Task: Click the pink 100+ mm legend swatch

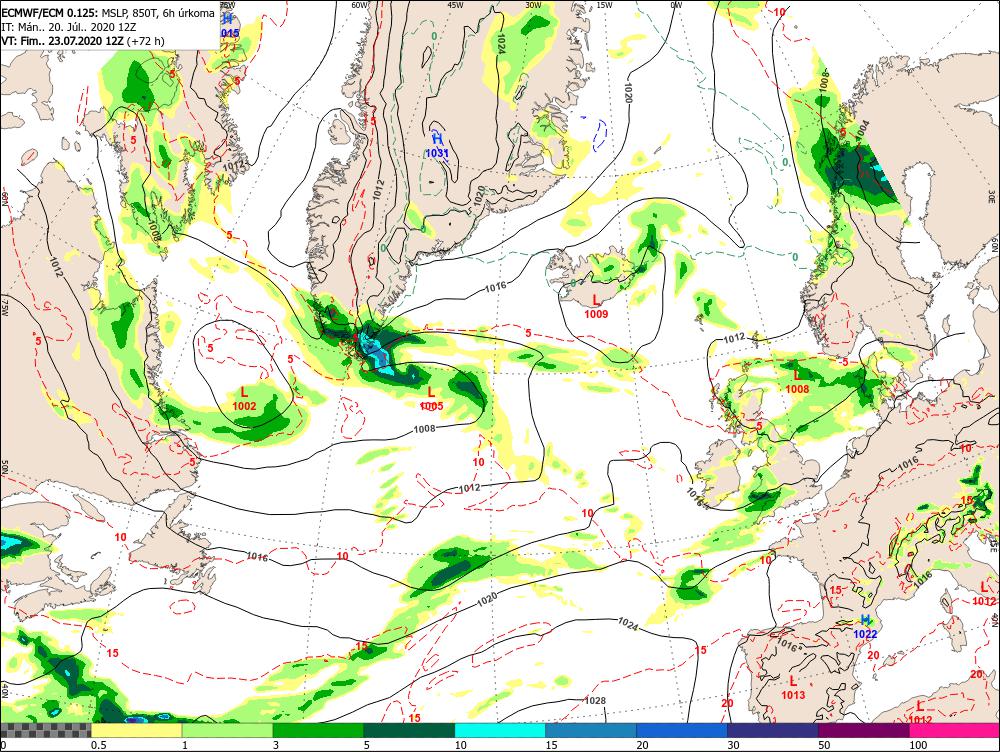Action: pos(955,730)
